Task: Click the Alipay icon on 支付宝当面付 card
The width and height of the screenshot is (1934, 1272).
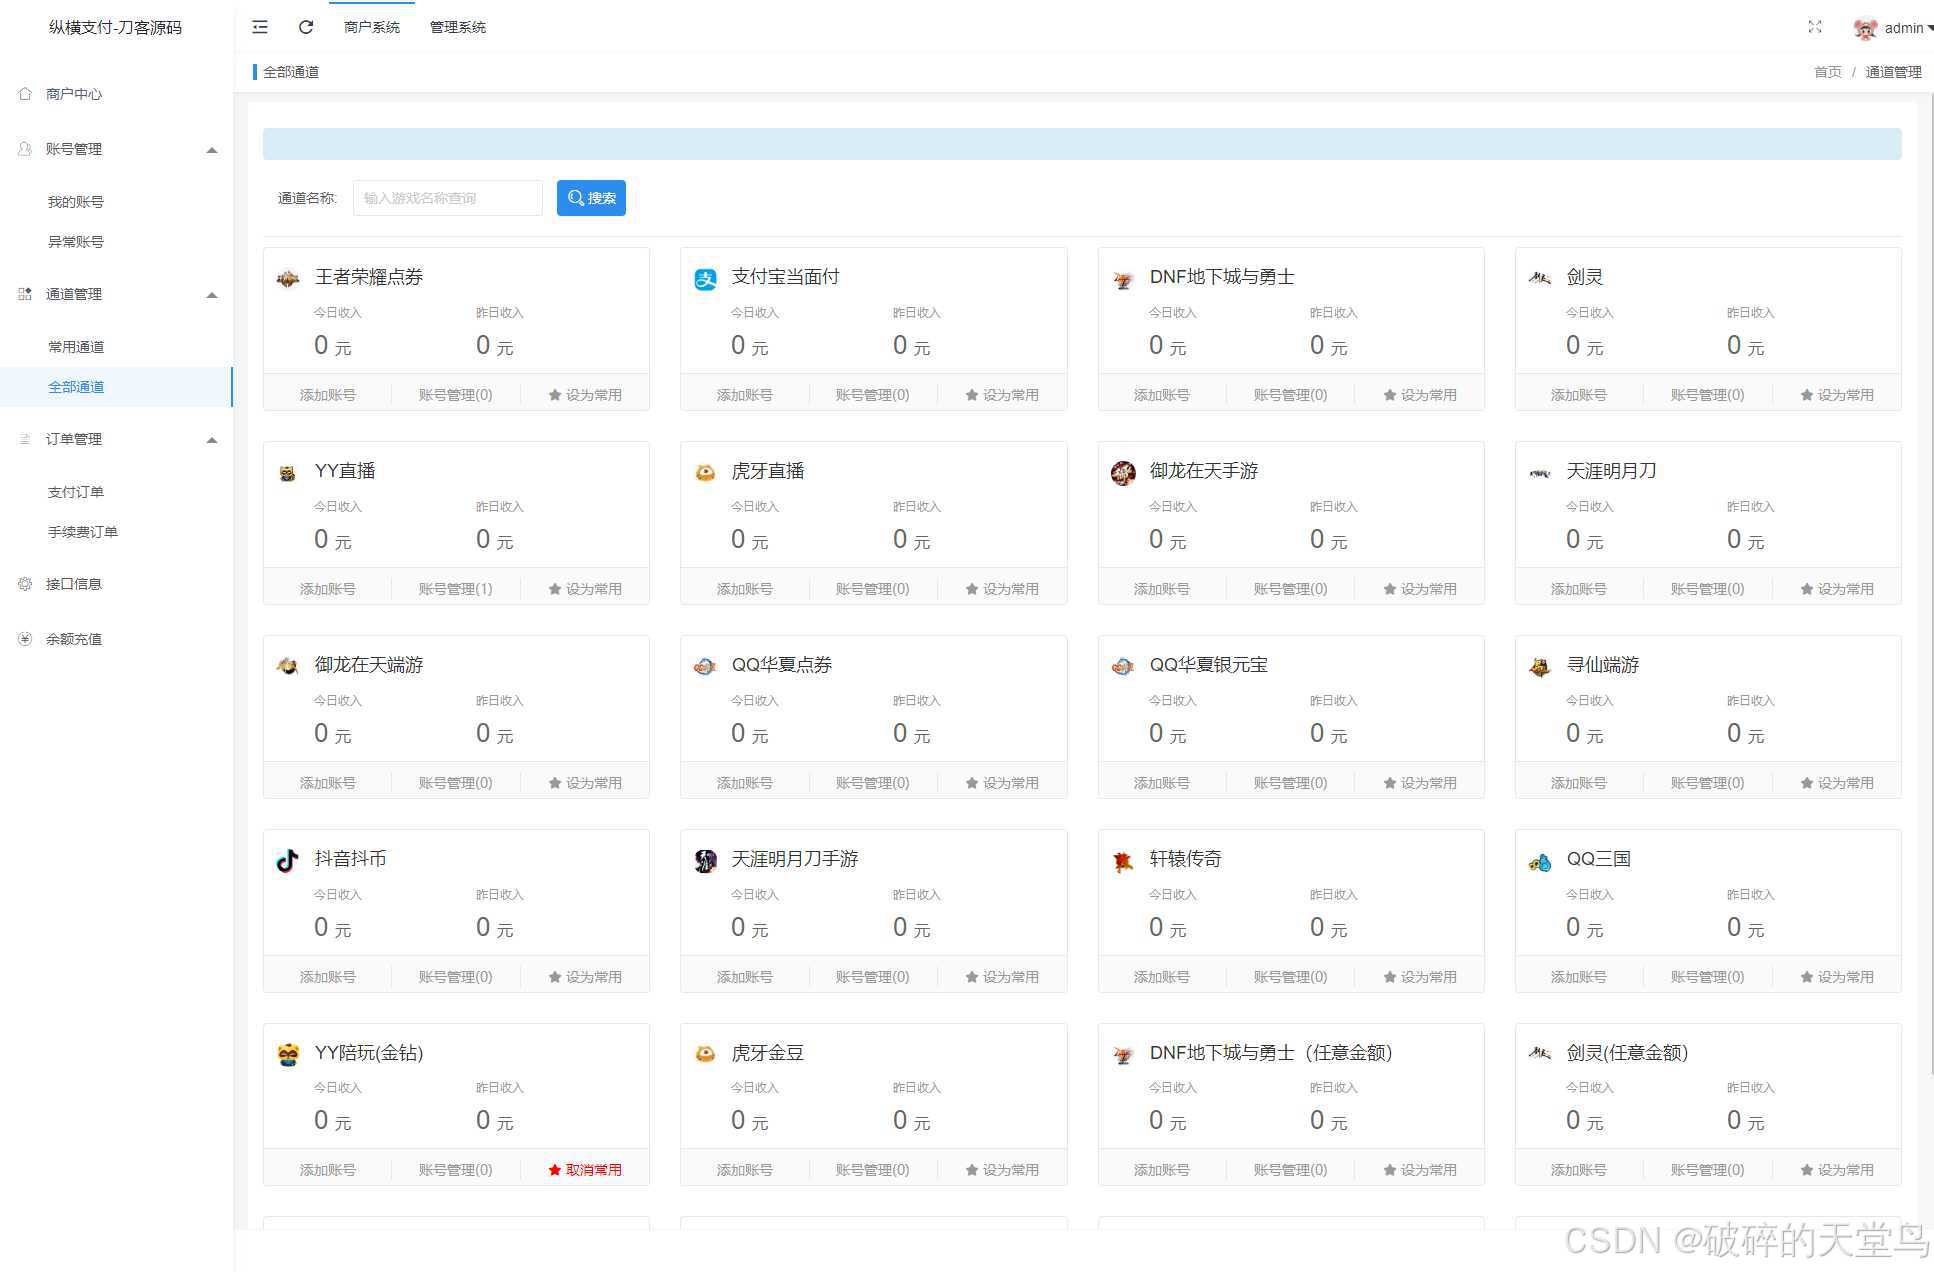Action: [705, 279]
